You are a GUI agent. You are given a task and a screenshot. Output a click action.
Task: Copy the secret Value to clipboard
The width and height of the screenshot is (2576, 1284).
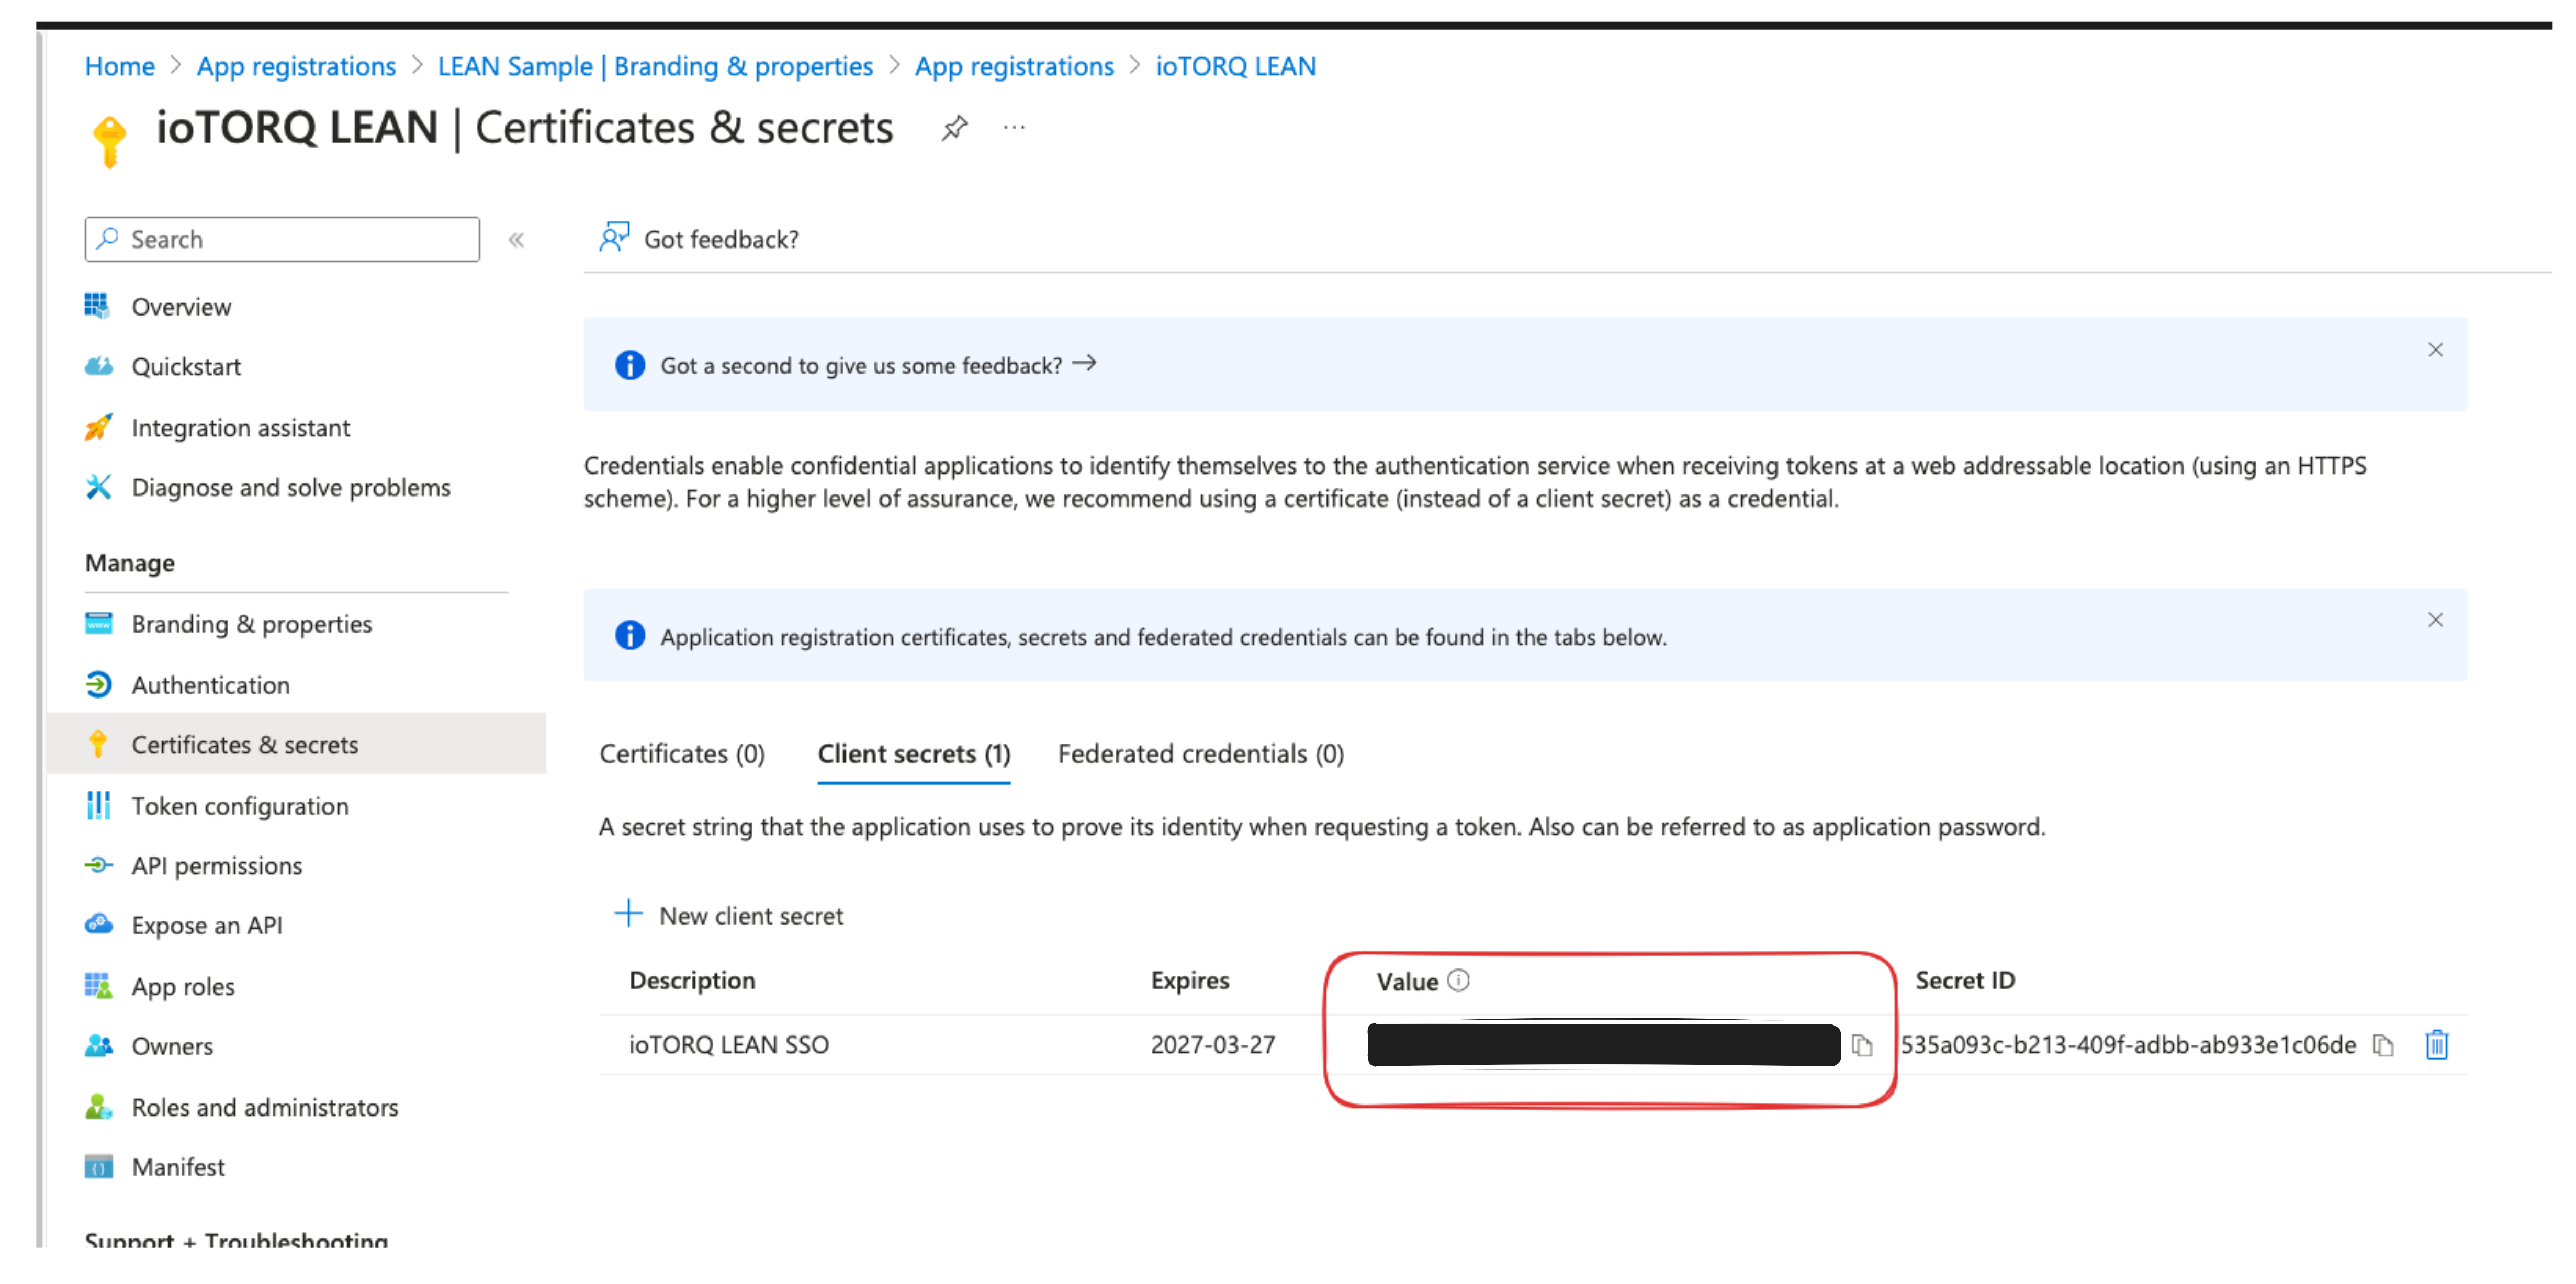pos(1861,1046)
